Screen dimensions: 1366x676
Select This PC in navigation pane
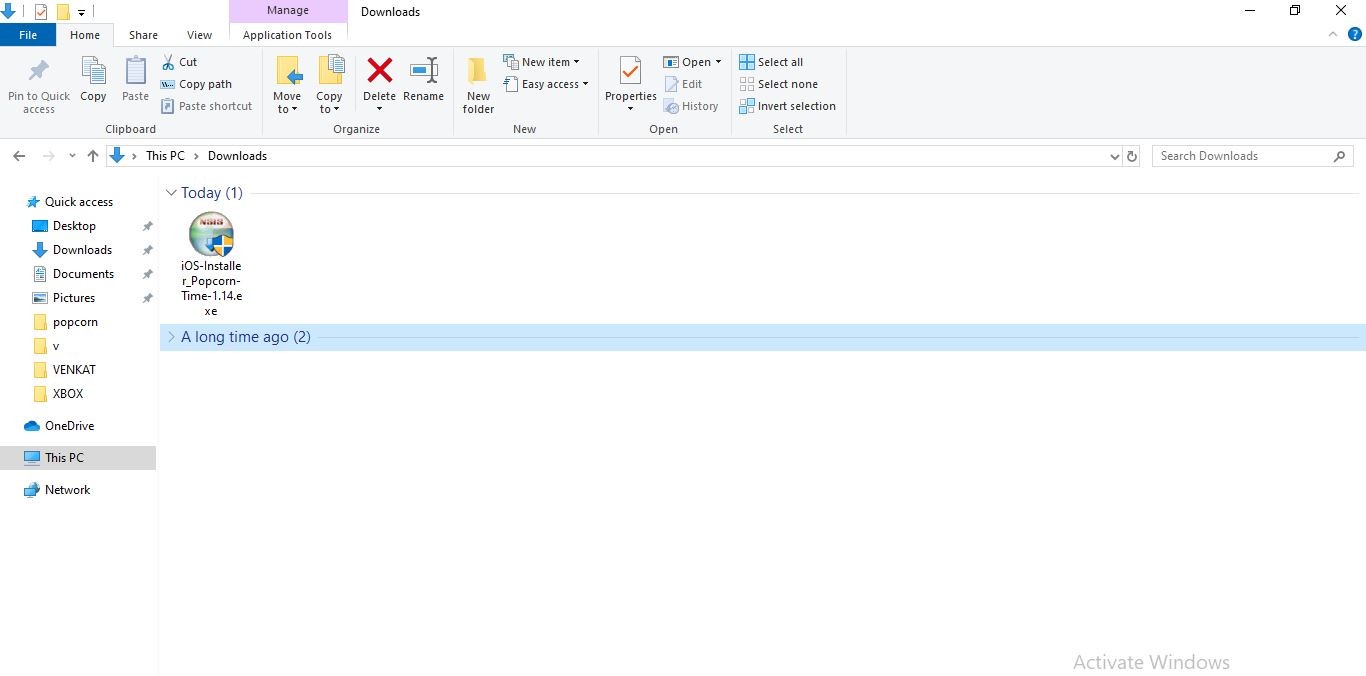coord(78,458)
